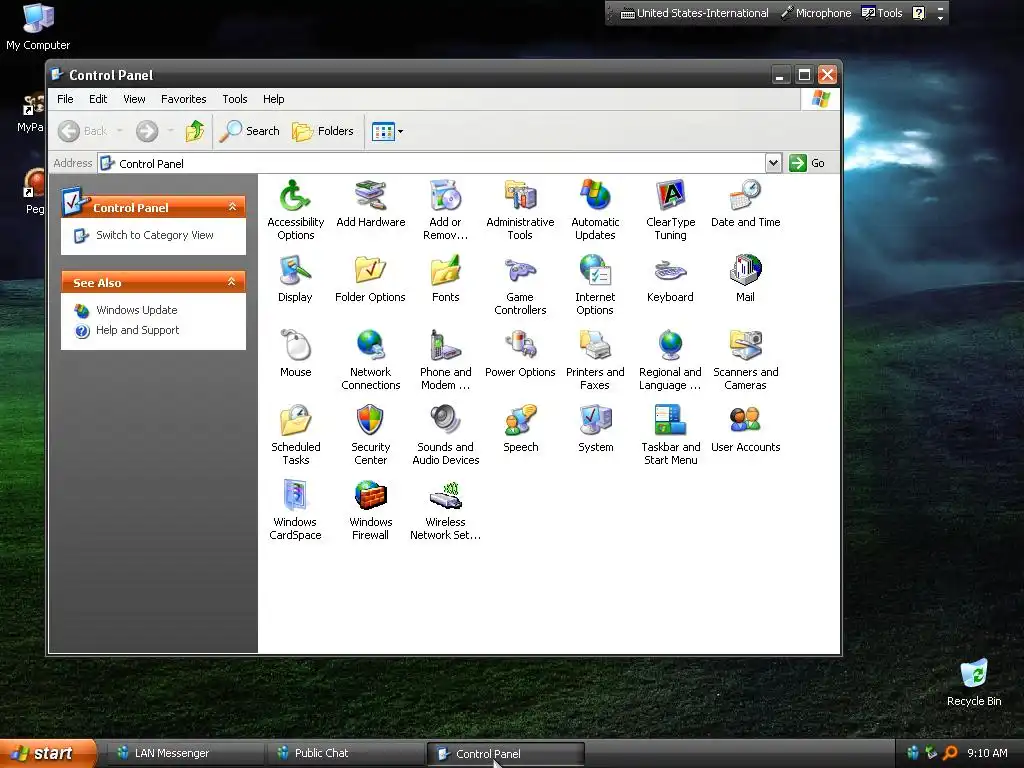Image resolution: width=1024 pixels, height=768 pixels.
Task: Open Recycle Bin desktop icon
Action: (x=974, y=682)
